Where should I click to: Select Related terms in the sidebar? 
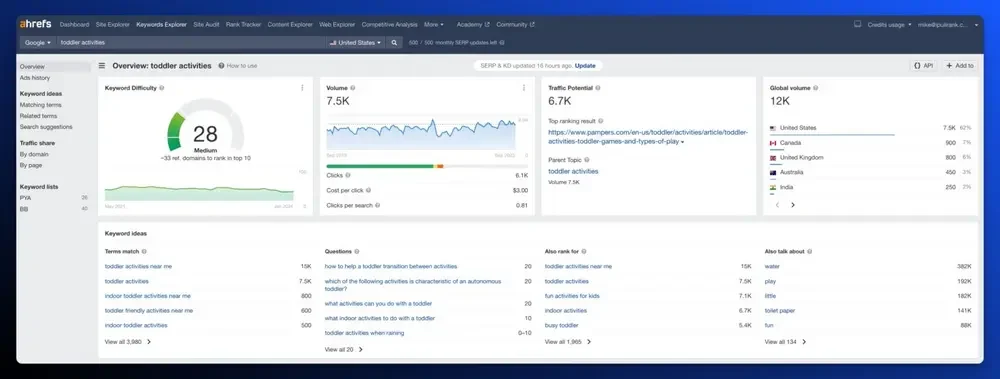click(x=38, y=116)
